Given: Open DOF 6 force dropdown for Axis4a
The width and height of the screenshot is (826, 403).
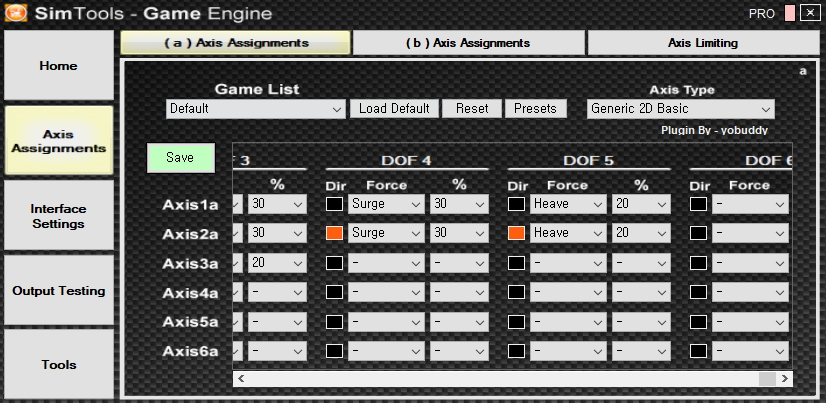Looking at the screenshot, I should [x=750, y=292].
